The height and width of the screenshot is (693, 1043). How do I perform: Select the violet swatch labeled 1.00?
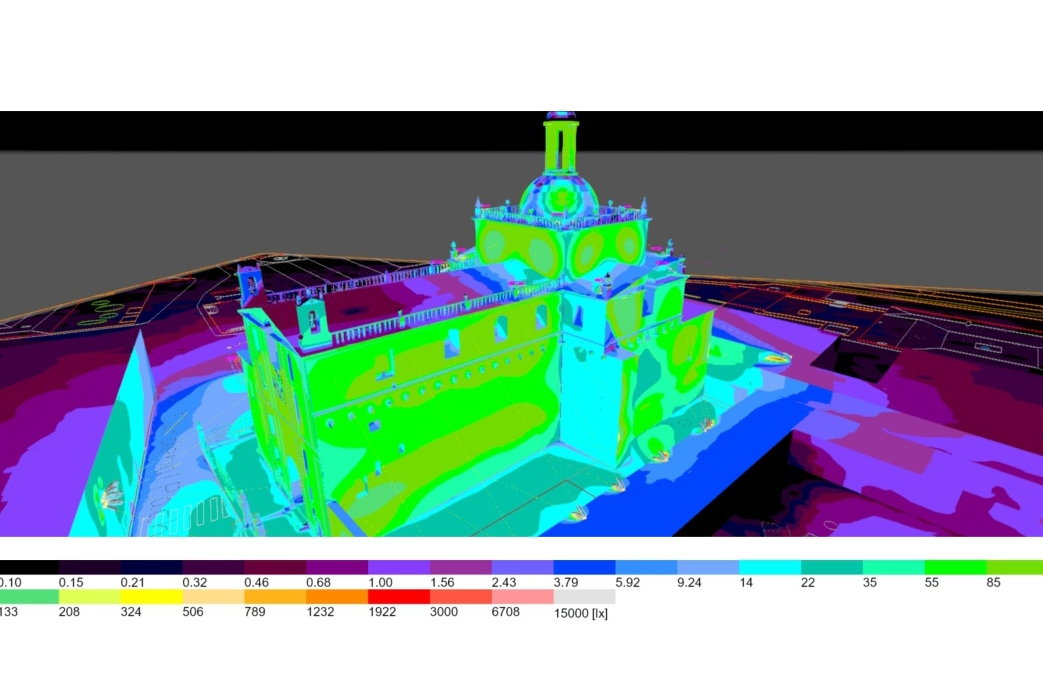399,567
